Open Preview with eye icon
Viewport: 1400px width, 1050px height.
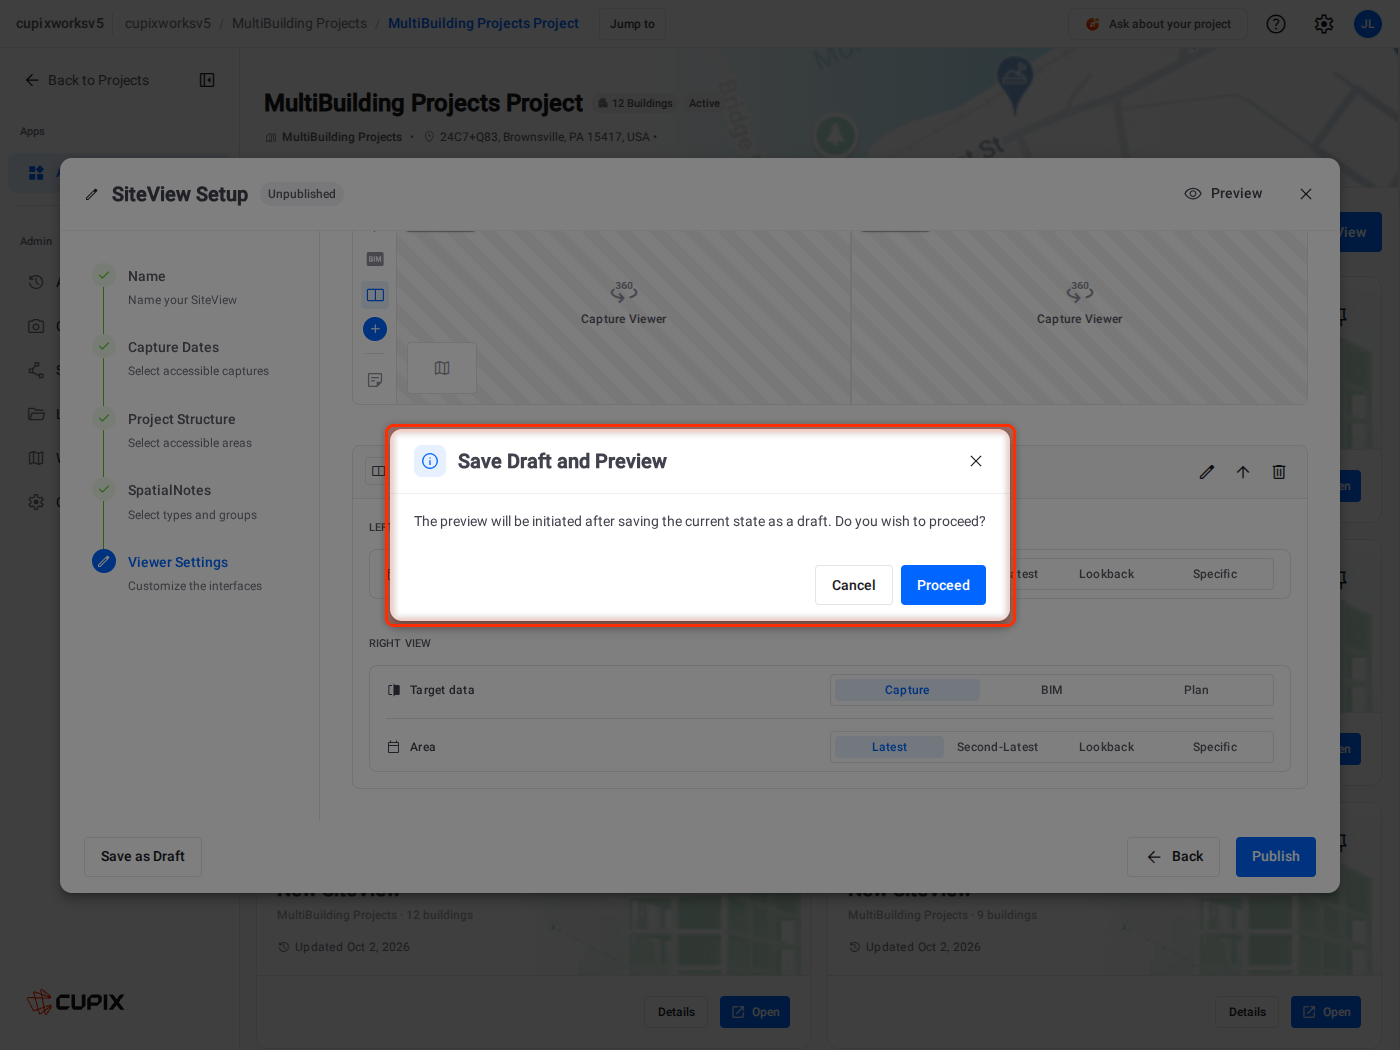1223,194
